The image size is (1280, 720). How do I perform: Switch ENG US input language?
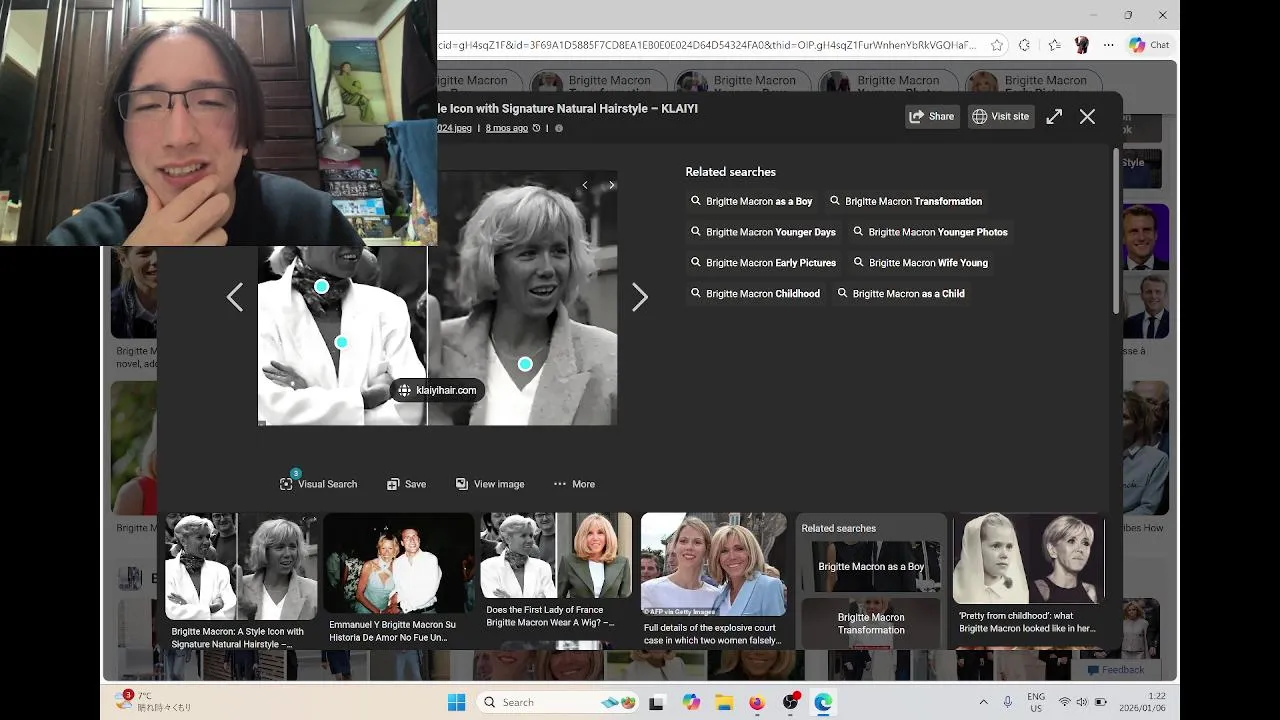(x=1036, y=702)
